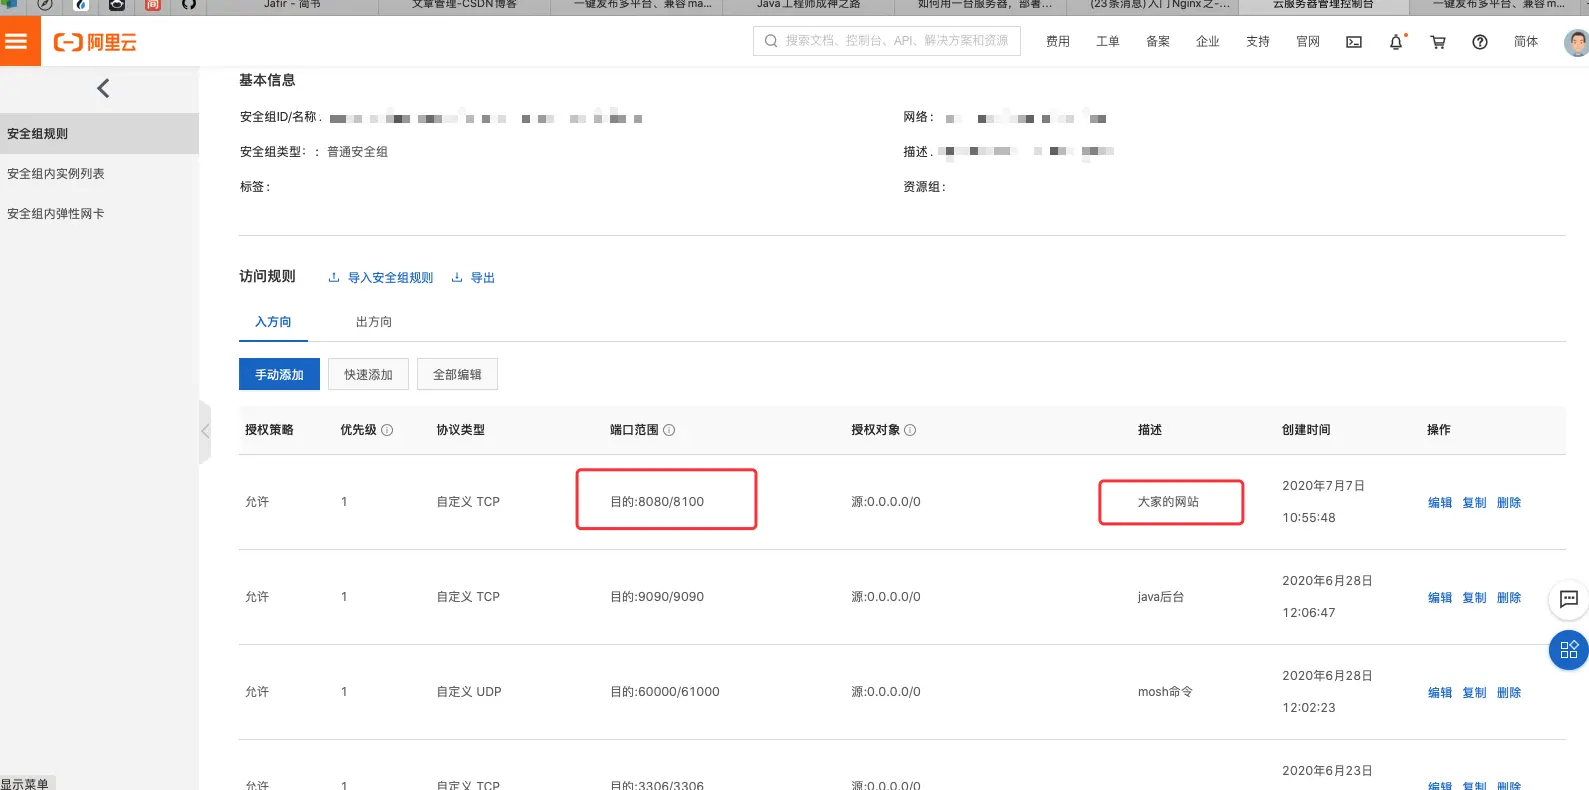Click 编辑 for the 8080/8100 rule
Viewport: 1589px width, 790px height.
click(x=1440, y=503)
